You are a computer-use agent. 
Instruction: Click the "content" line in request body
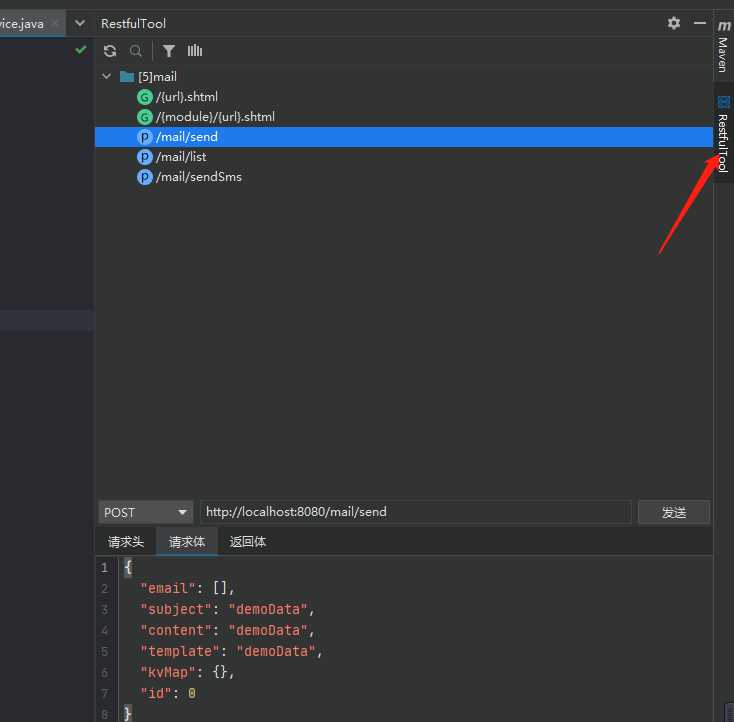click(x=228, y=630)
